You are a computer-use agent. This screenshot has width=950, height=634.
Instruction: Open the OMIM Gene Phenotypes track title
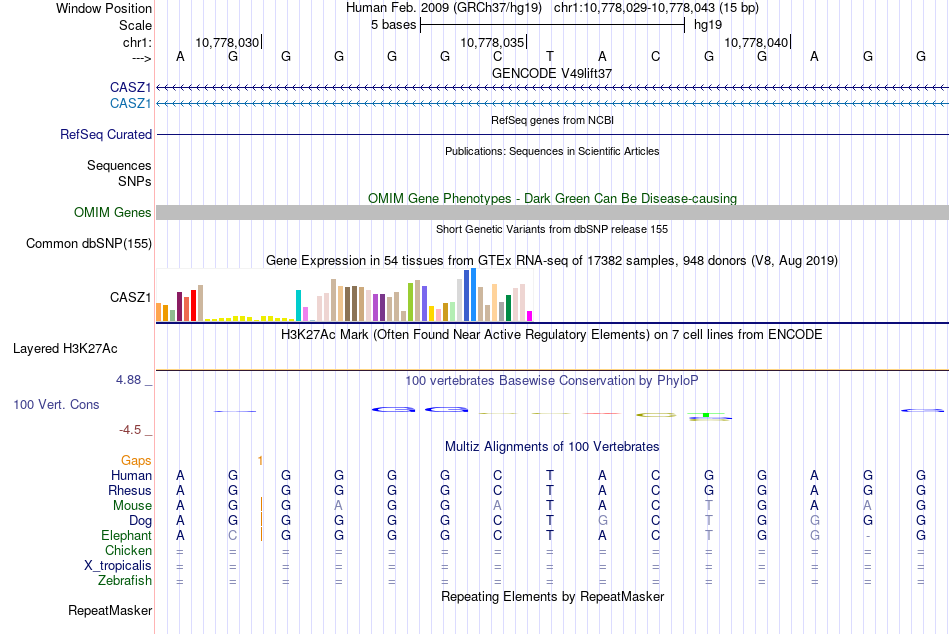[552, 198]
